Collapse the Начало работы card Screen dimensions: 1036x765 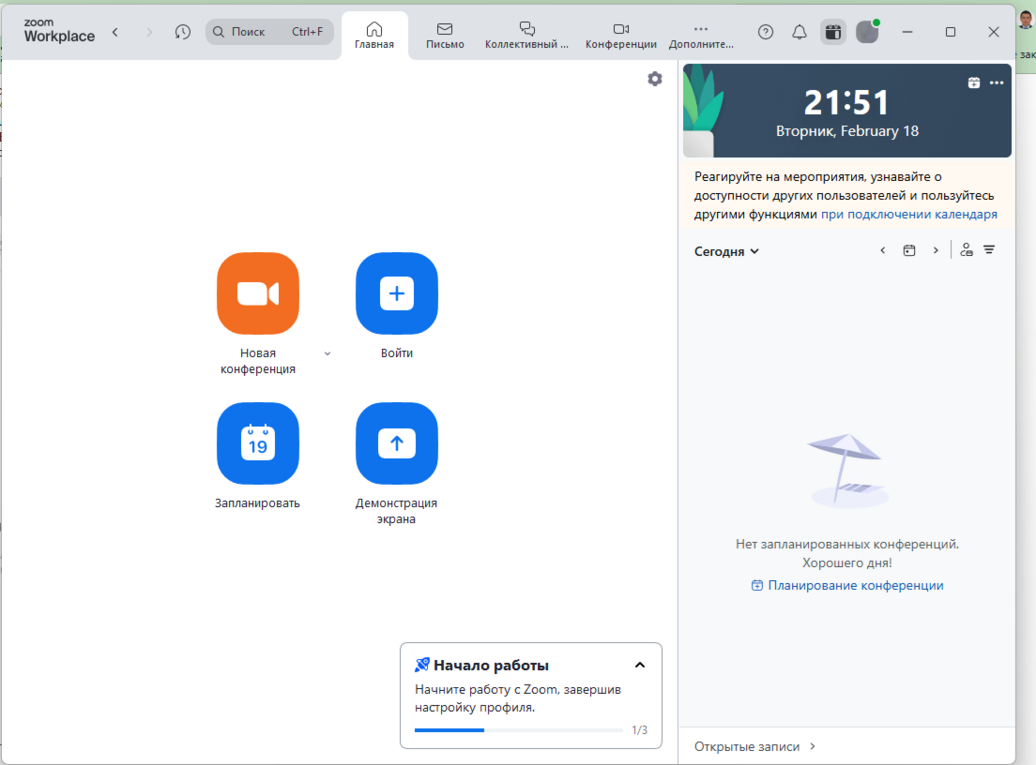[x=640, y=665]
